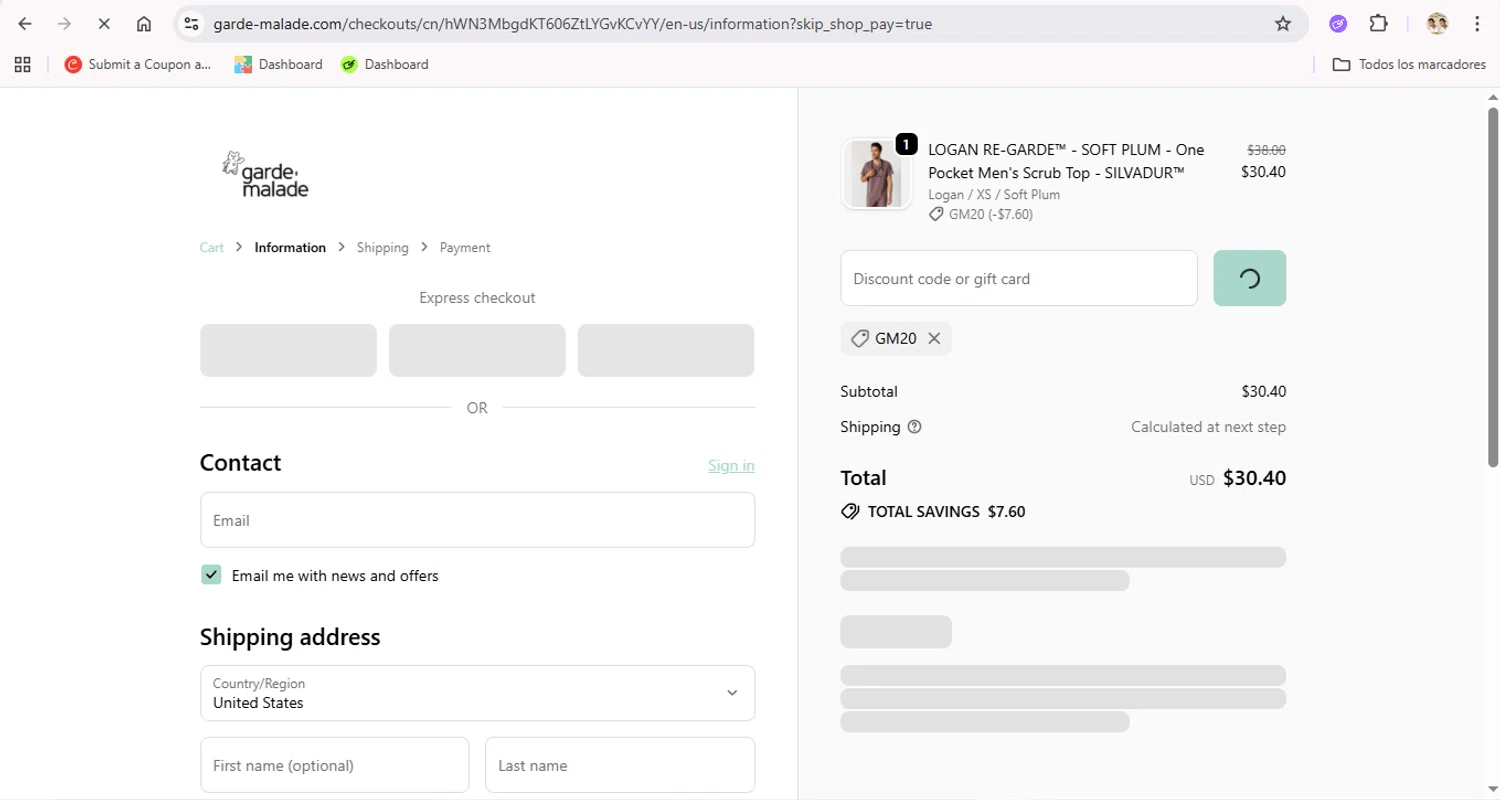Click the loading Apply discount button
The image size is (1500, 800).
[x=1250, y=278]
